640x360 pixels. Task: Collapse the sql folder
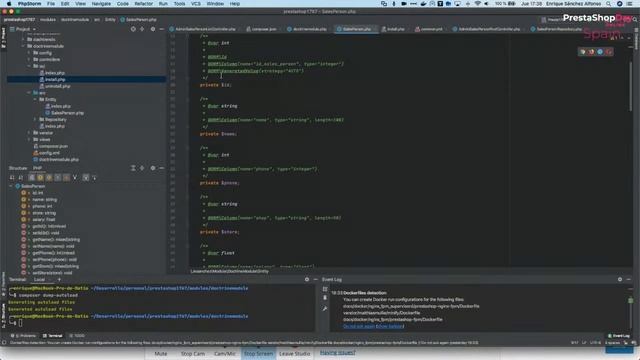coord(29,66)
